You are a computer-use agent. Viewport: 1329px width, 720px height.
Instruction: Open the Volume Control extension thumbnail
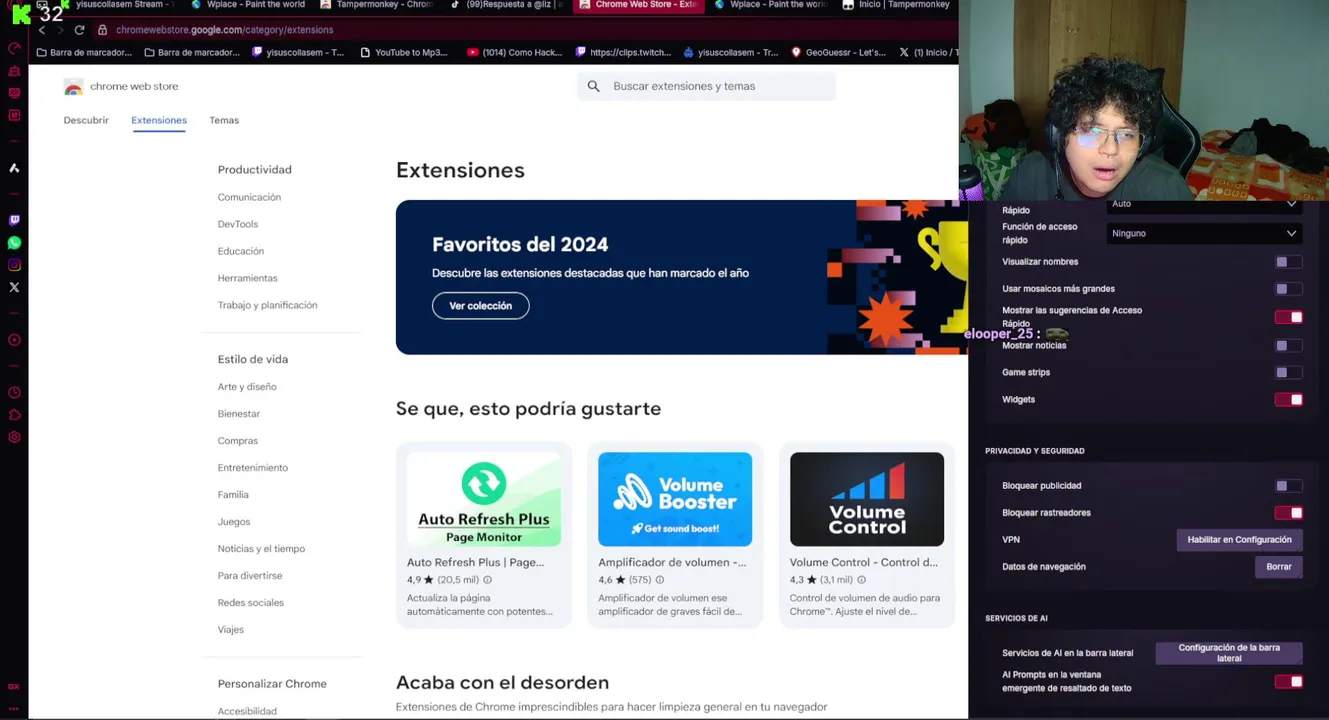[x=867, y=499]
